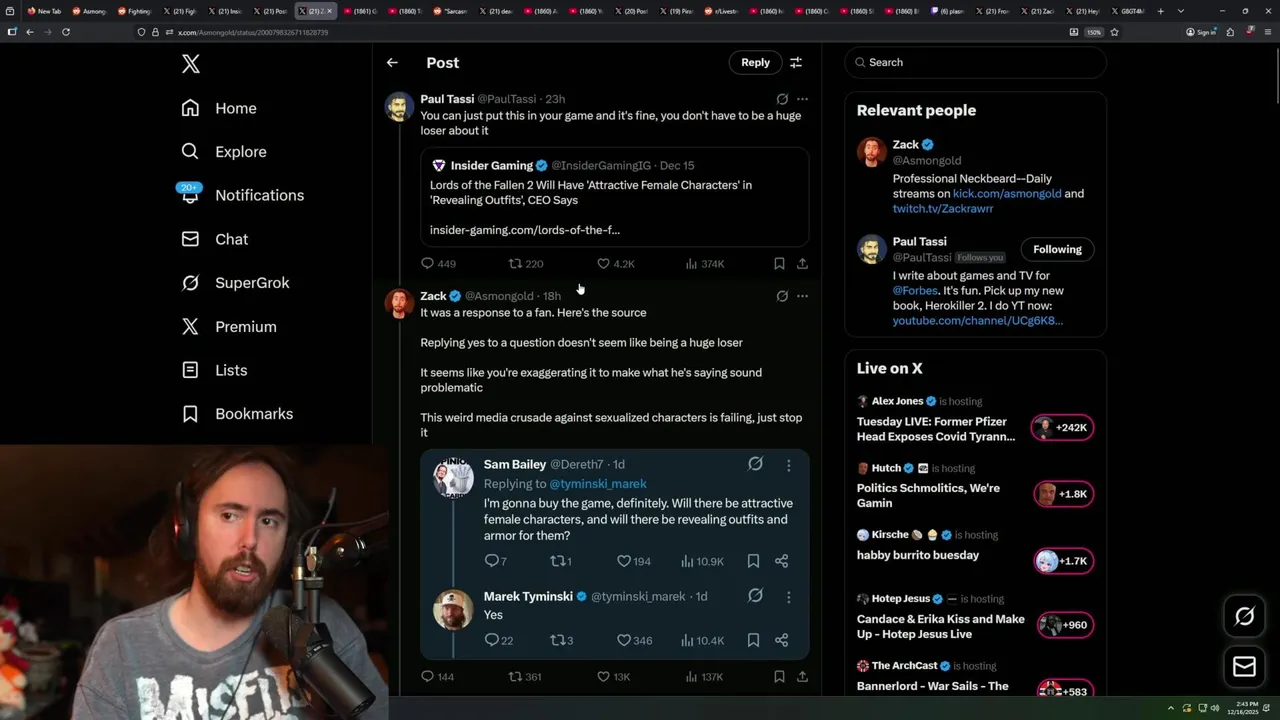The height and width of the screenshot is (720, 1280).
Task: Open Notifications in the sidebar
Action: [241, 195]
